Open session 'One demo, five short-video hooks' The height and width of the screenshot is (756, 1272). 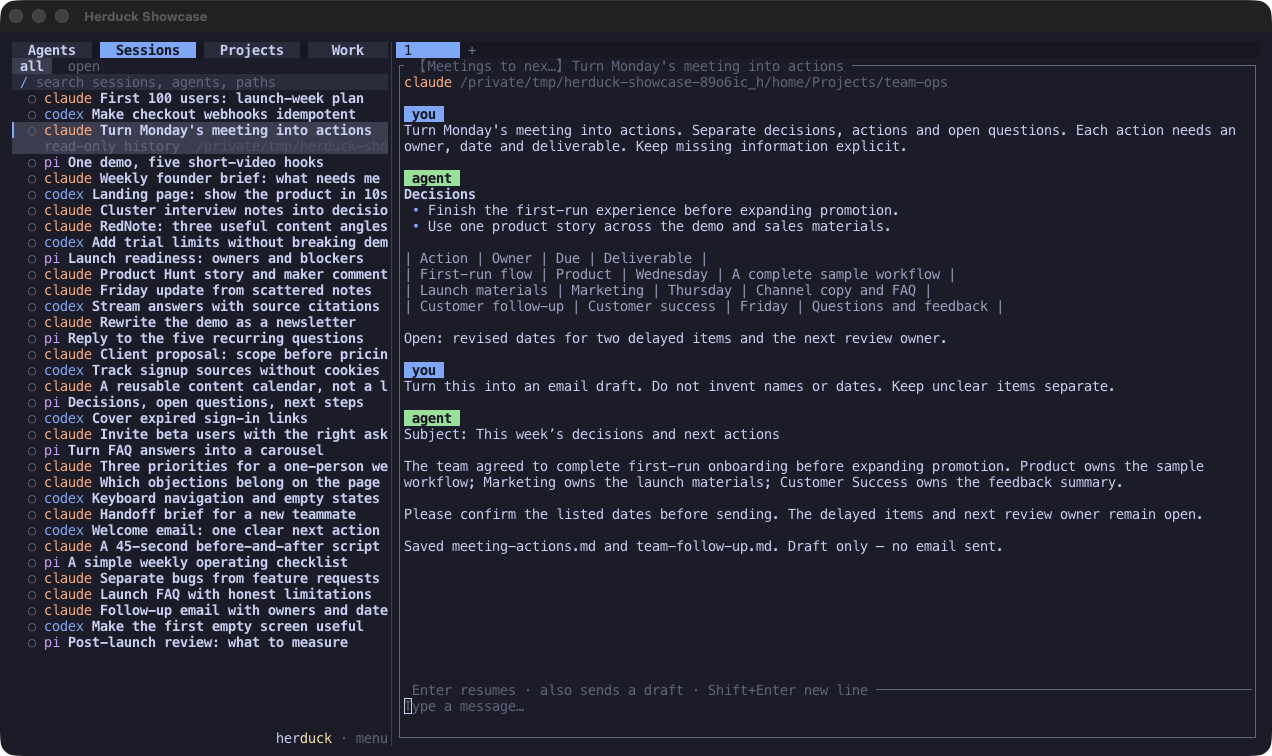[200, 162]
